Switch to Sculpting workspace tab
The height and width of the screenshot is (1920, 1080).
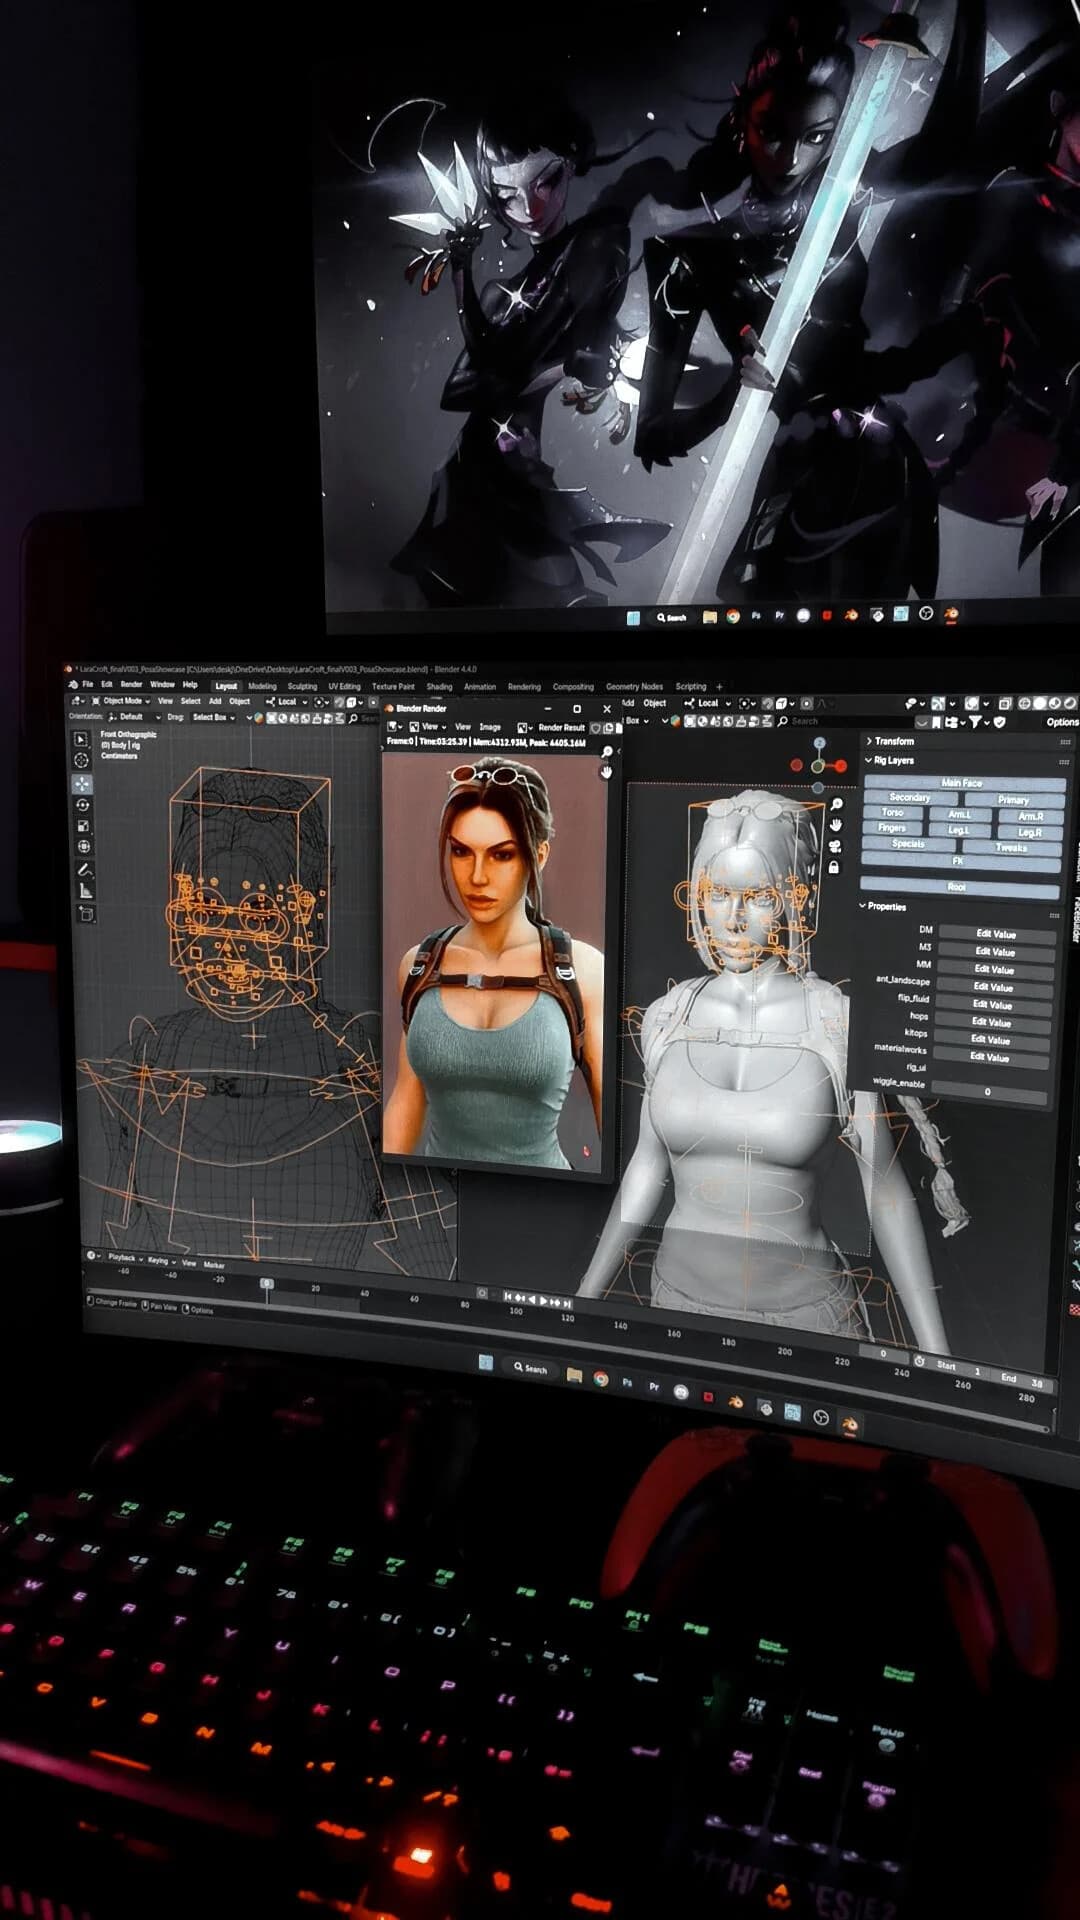pyautogui.click(x=302, y=687)
